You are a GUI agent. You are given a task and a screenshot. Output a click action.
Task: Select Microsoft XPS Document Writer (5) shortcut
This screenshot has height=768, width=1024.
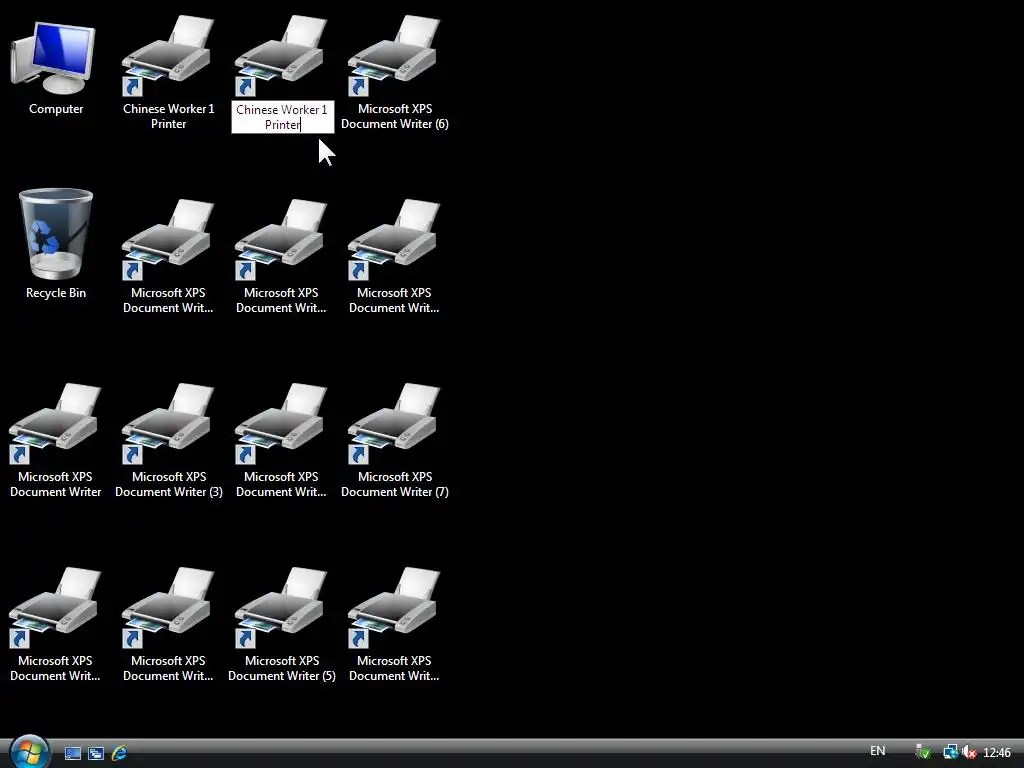(281, 626)
